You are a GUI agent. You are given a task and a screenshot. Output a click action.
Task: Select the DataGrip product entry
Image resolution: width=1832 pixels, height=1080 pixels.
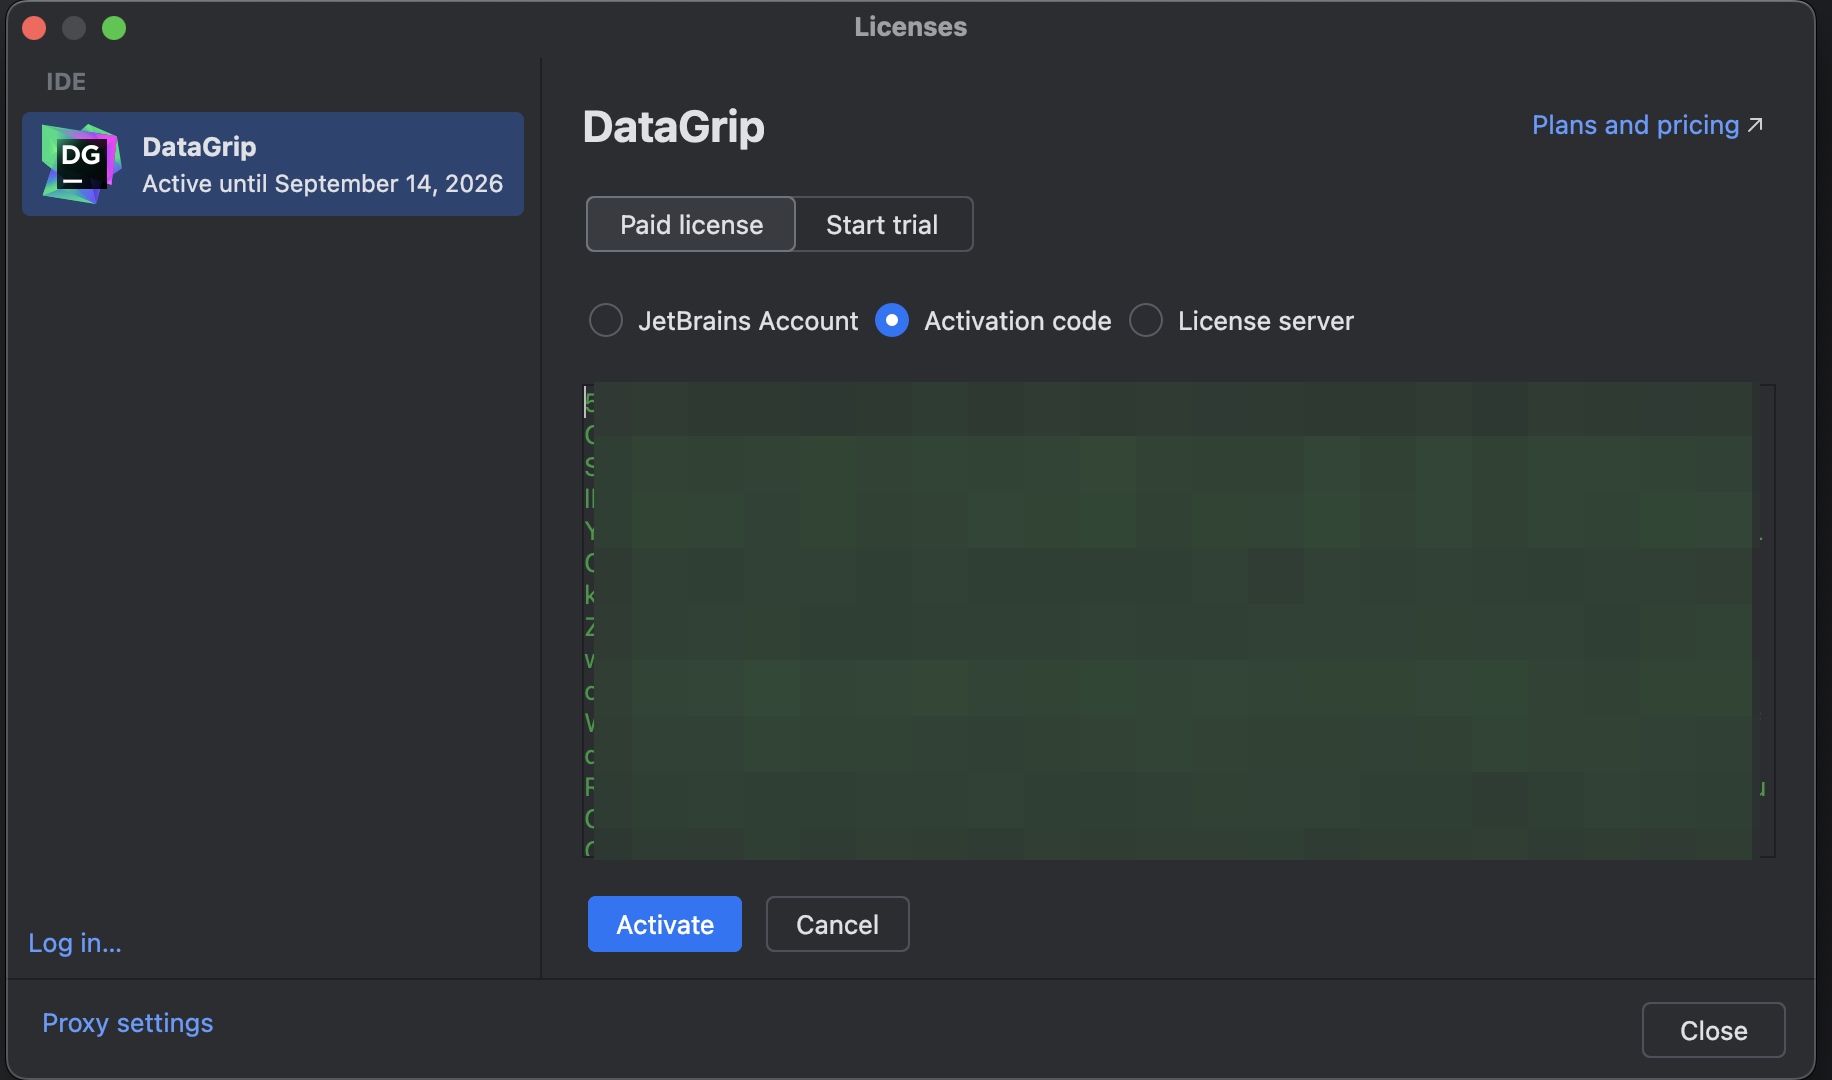[x=273, y=164]
